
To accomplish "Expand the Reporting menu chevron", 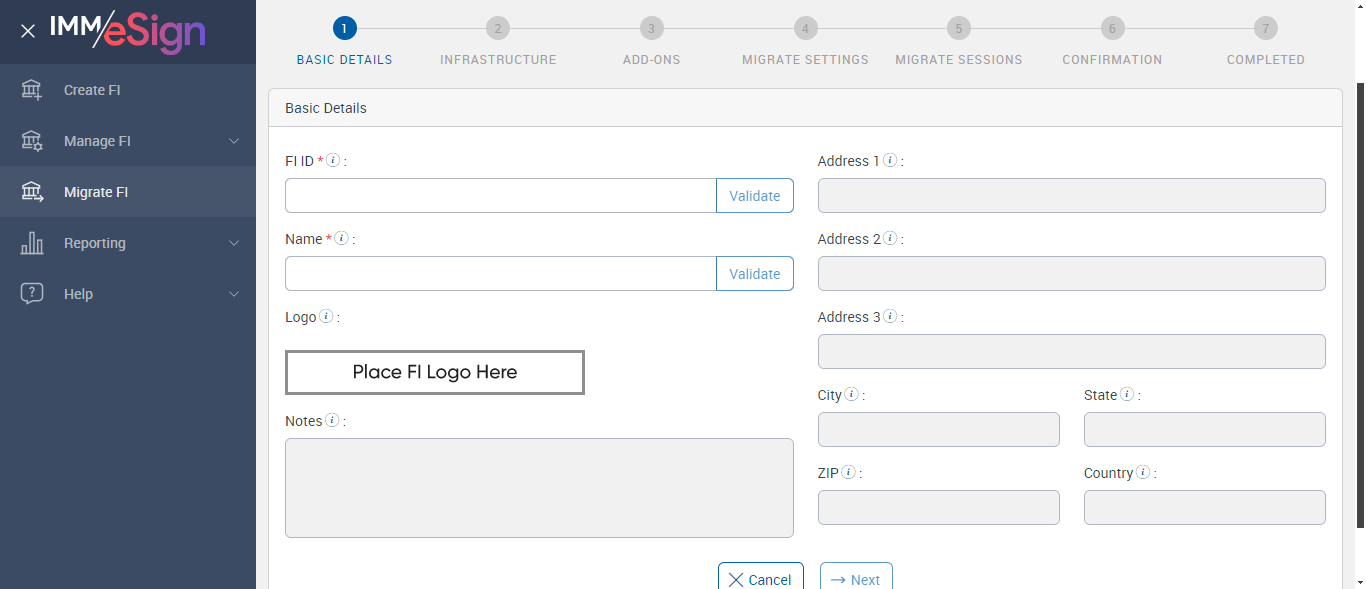I will [234, 243].
